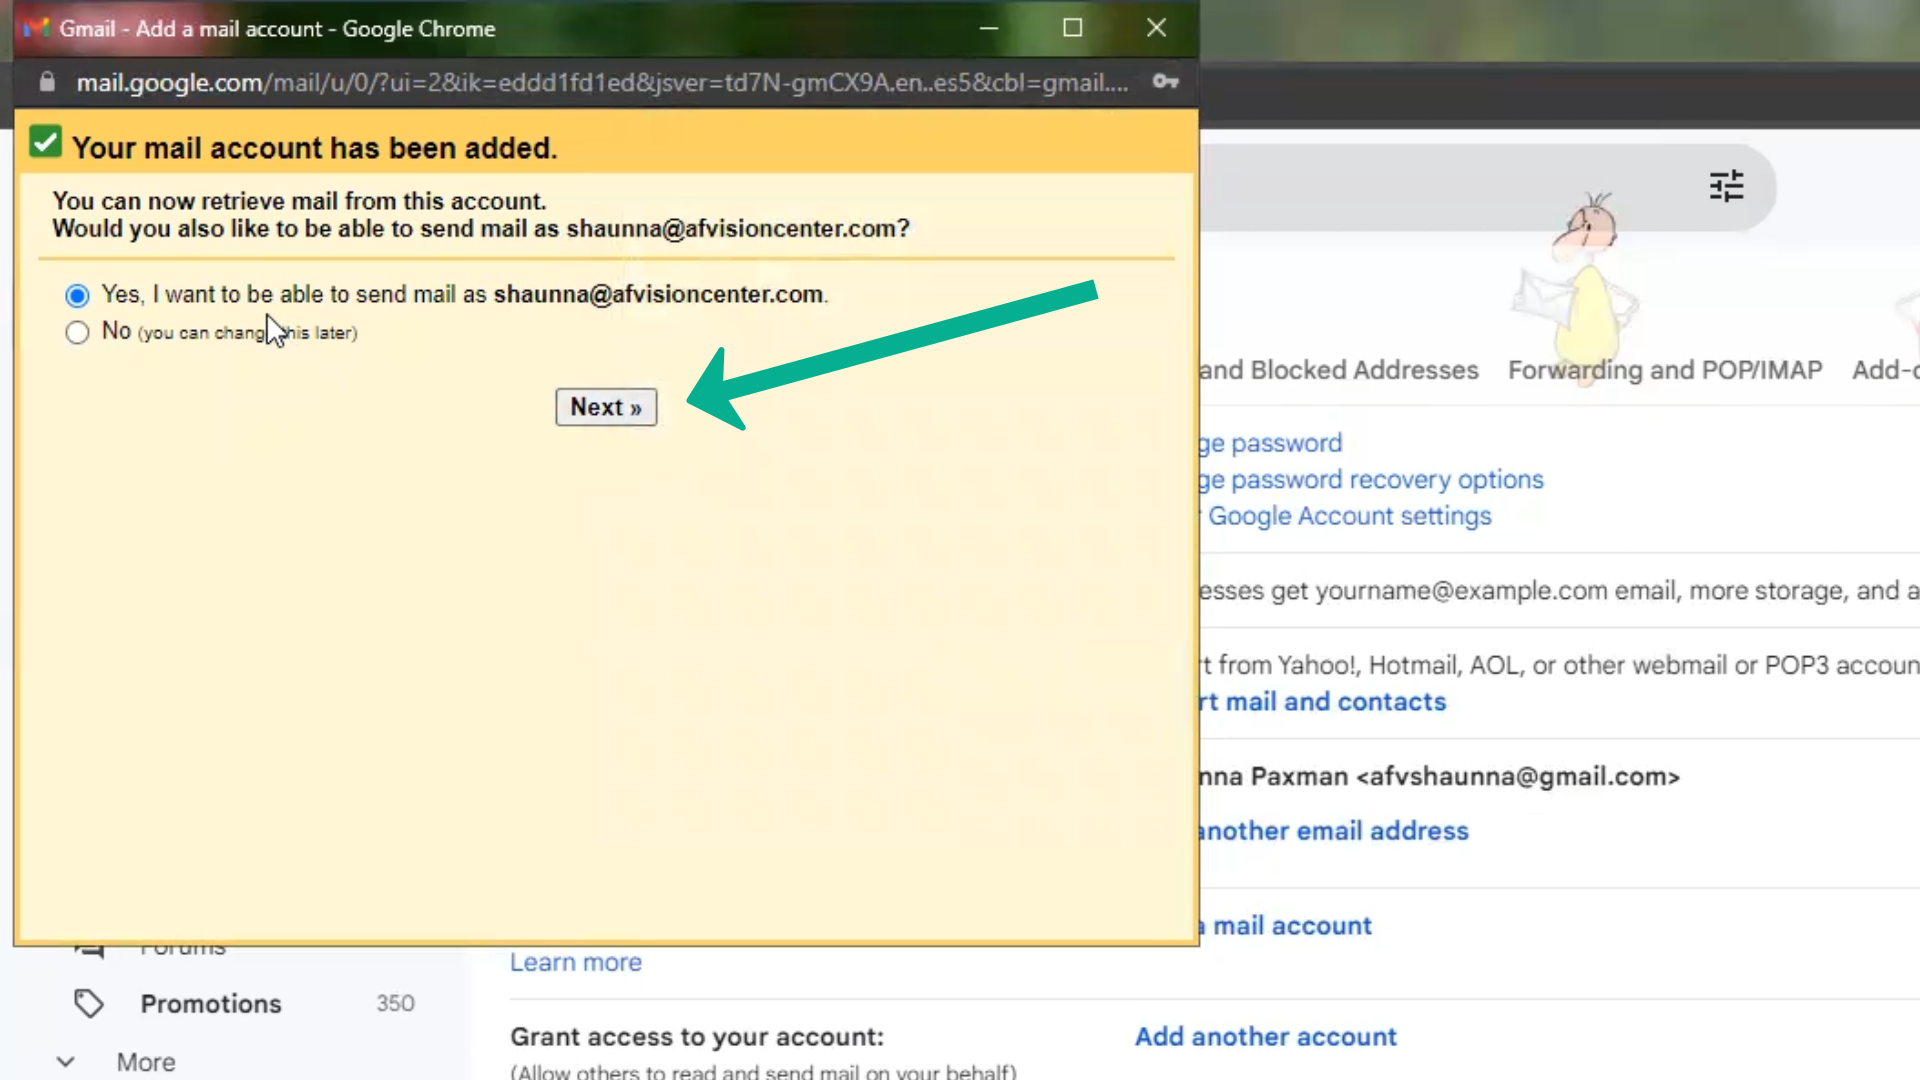Click the address bar URL field
The height and width of the screenshot is (1080, 1920).
(600, 82)
